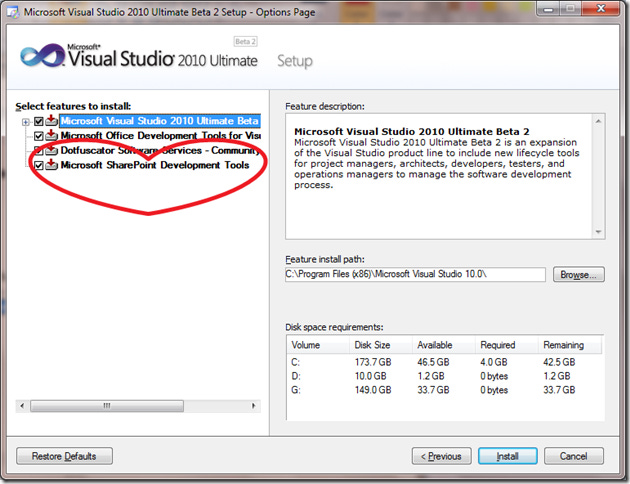
Task: Start installation with the Install button
Action: [507, 456]
